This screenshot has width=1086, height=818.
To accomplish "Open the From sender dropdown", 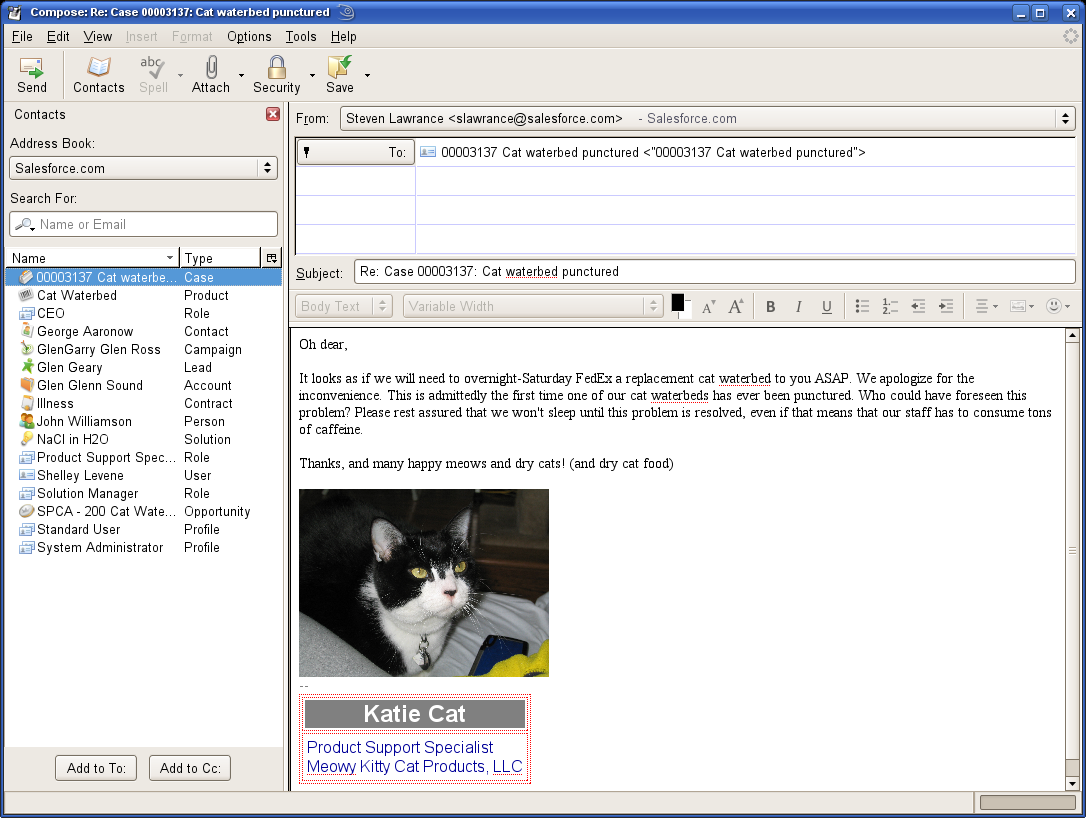I will point(707,118).
